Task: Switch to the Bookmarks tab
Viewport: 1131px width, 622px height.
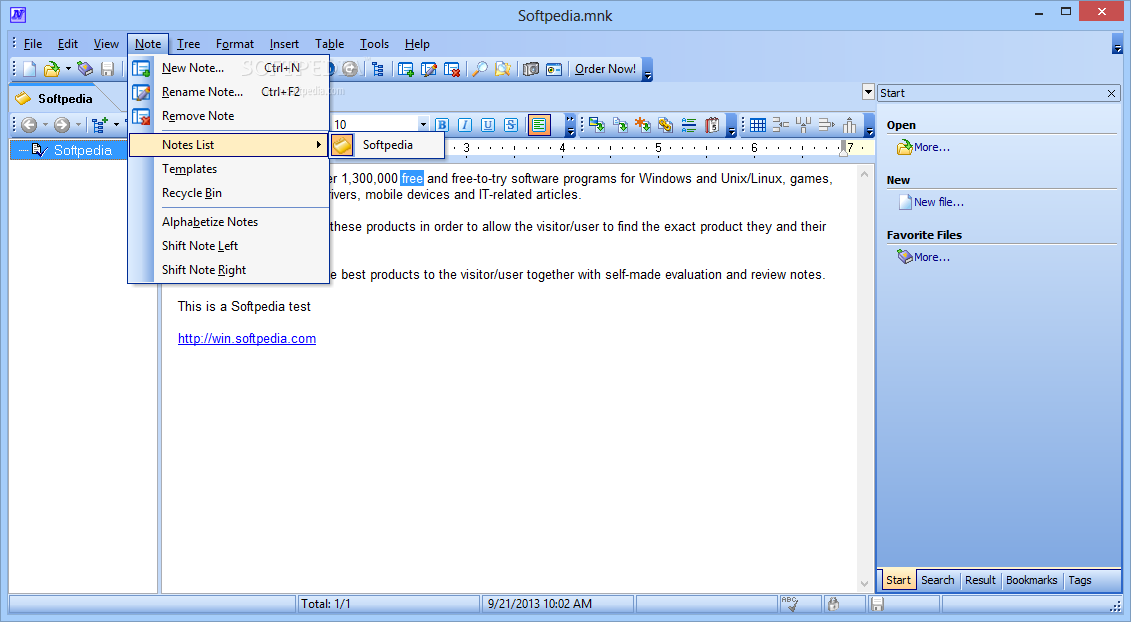Action: click(1031, 580)
